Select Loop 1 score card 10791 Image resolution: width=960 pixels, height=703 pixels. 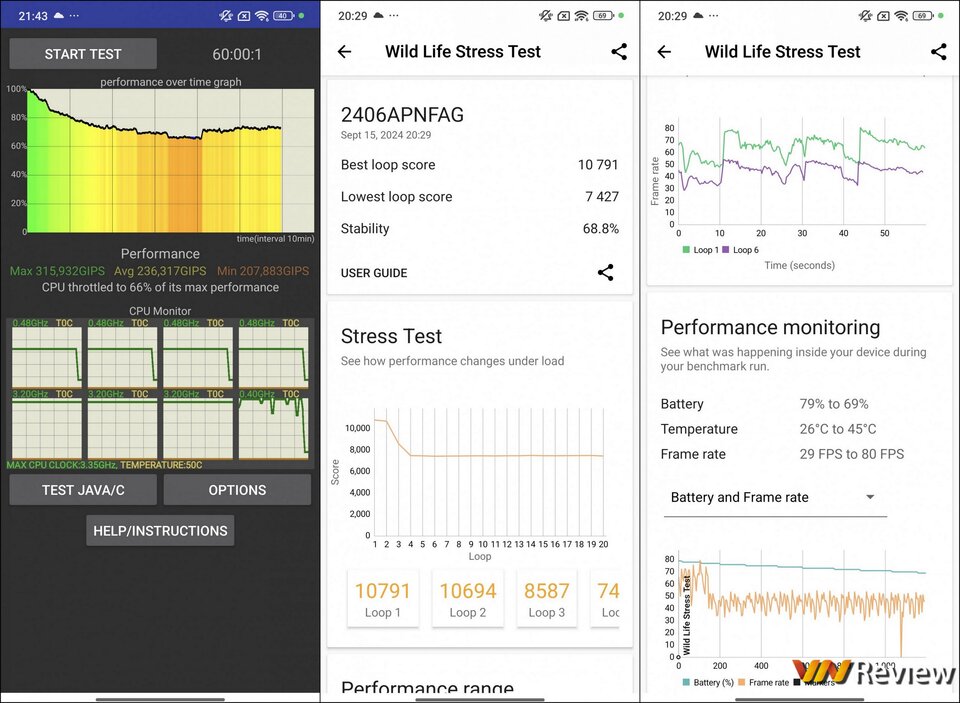[x=383, y=598]
